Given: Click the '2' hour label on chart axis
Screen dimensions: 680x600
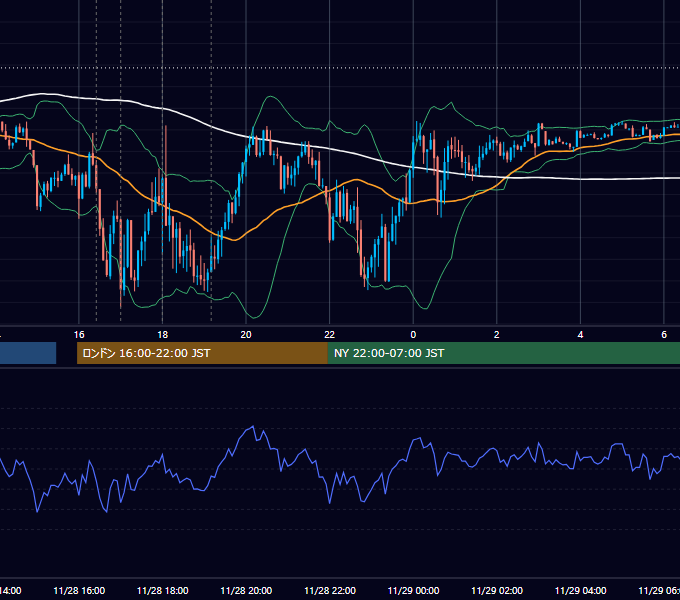Looking at the screenshot, I should 497,335.
